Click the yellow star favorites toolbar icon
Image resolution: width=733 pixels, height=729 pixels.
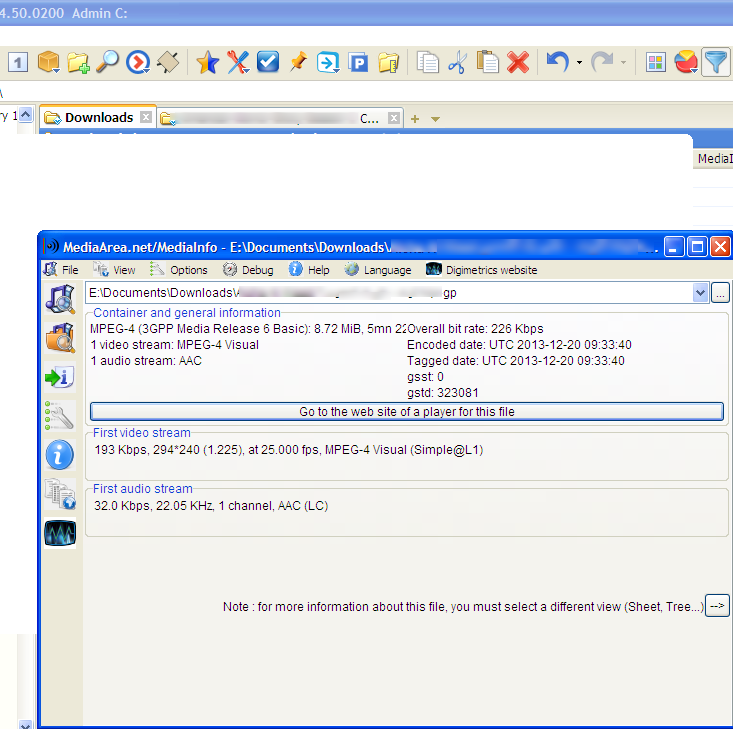[207, 63]
